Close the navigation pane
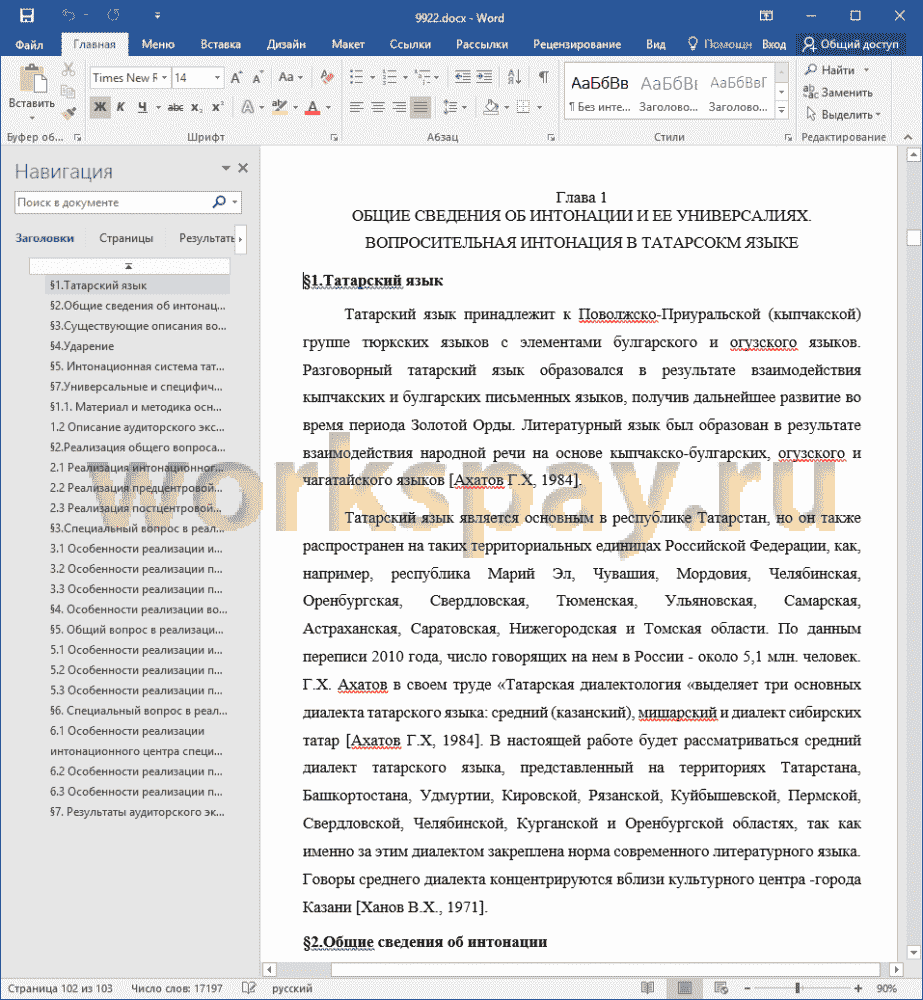 243,168
